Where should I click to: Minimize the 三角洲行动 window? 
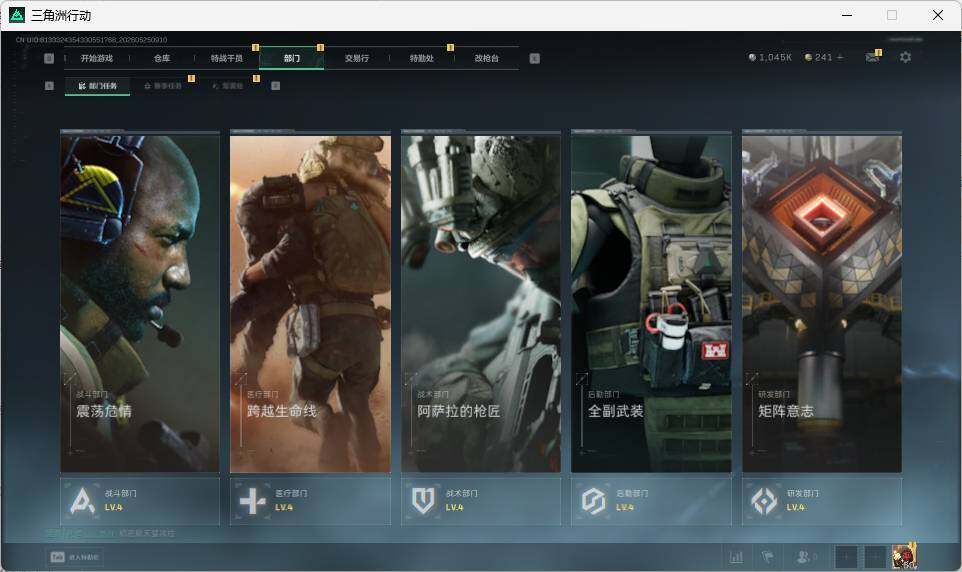(x=847, y=15)
